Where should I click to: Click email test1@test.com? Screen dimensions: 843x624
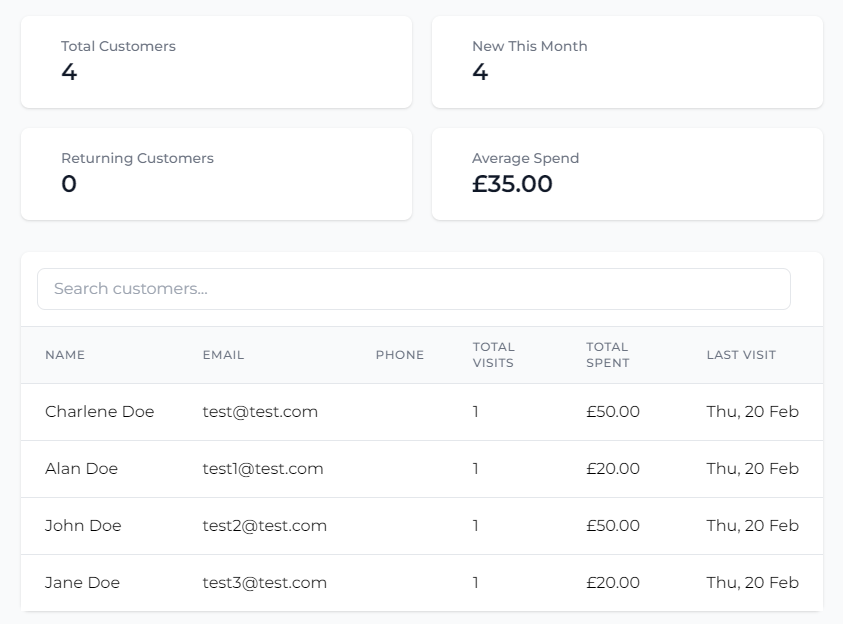click(x=263, y=469)
